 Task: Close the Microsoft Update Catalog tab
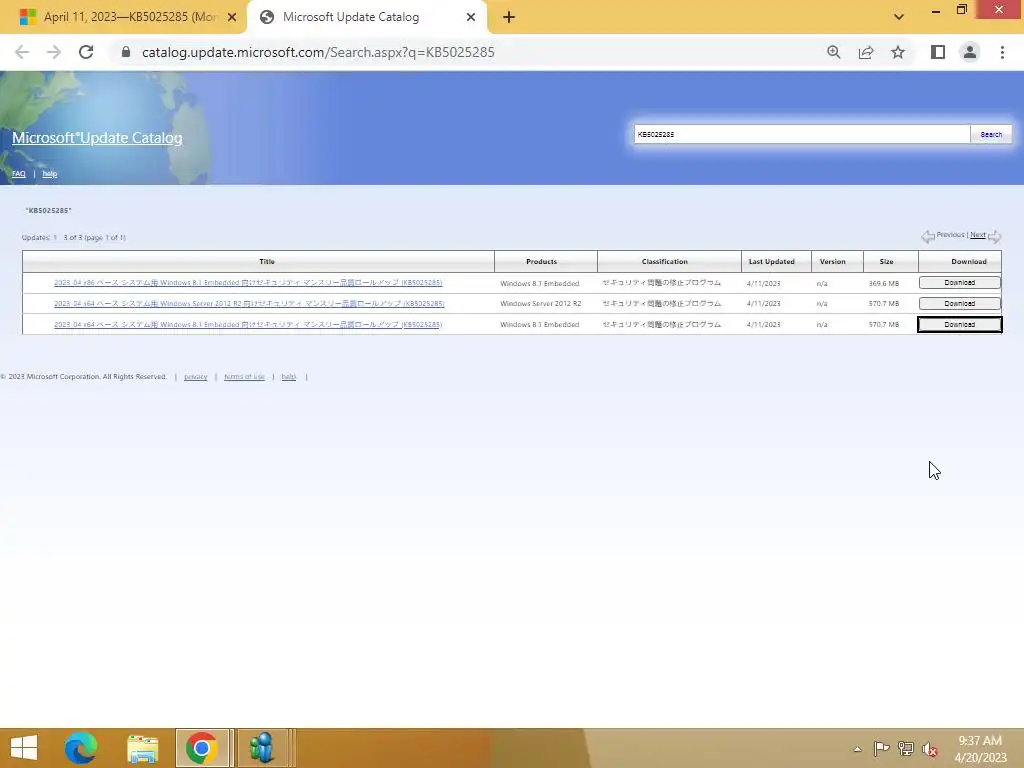[471, 17]
